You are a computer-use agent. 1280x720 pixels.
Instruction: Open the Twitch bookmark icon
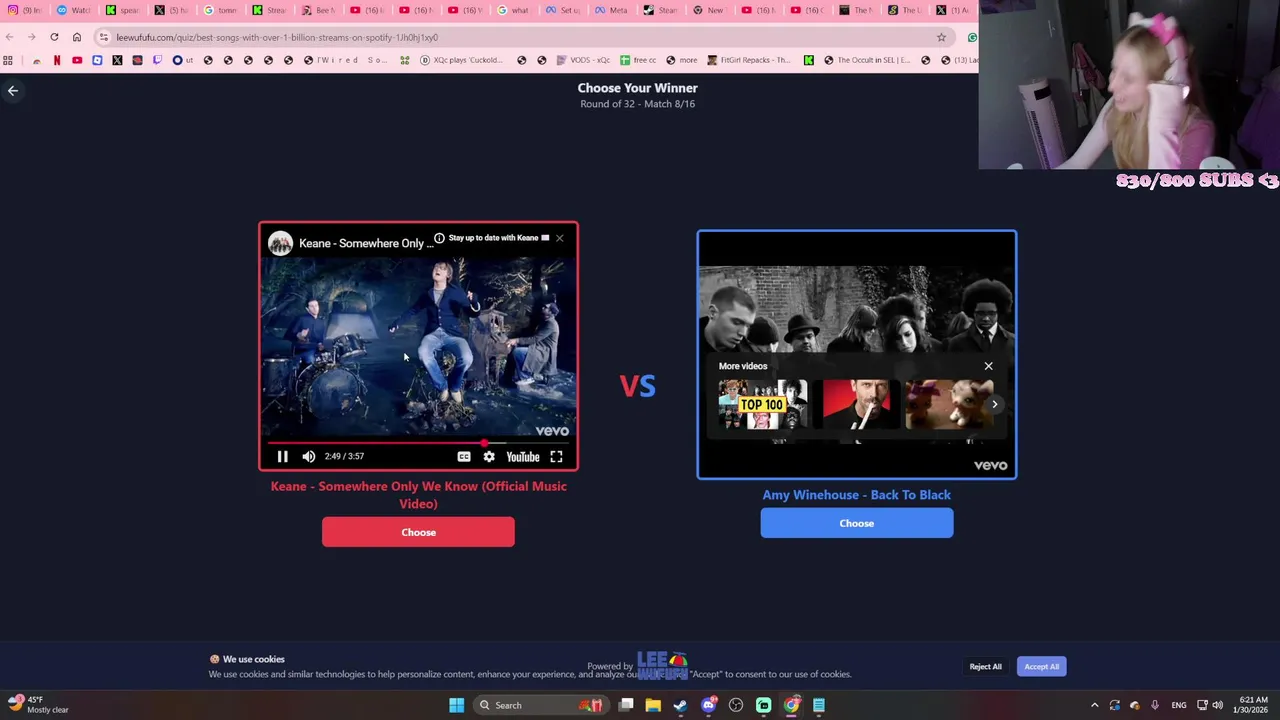point(157,60)
